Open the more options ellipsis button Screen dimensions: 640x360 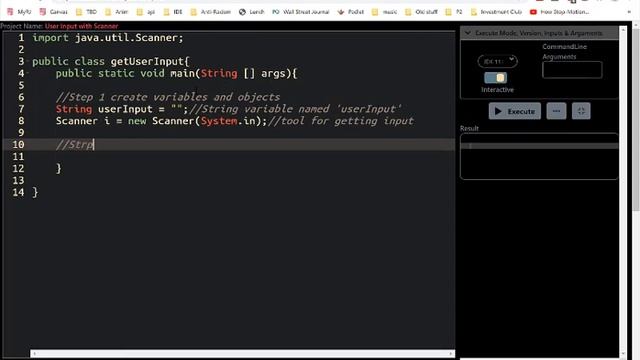pyautogui.click(x=556, y=111)
